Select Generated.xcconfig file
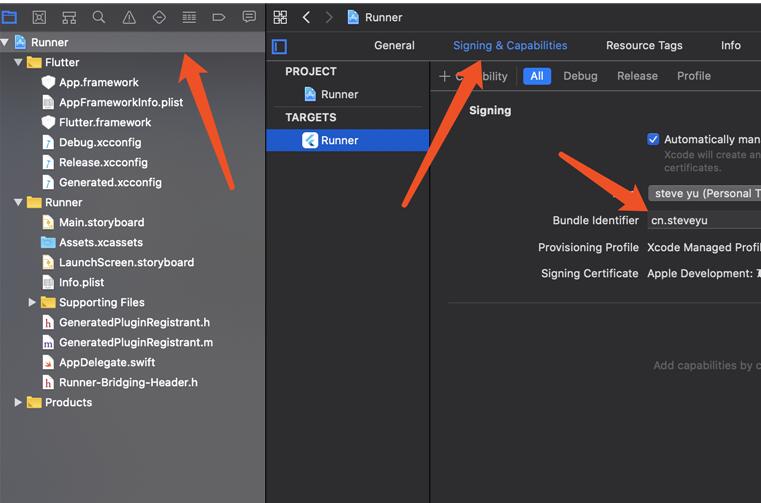 110,182
